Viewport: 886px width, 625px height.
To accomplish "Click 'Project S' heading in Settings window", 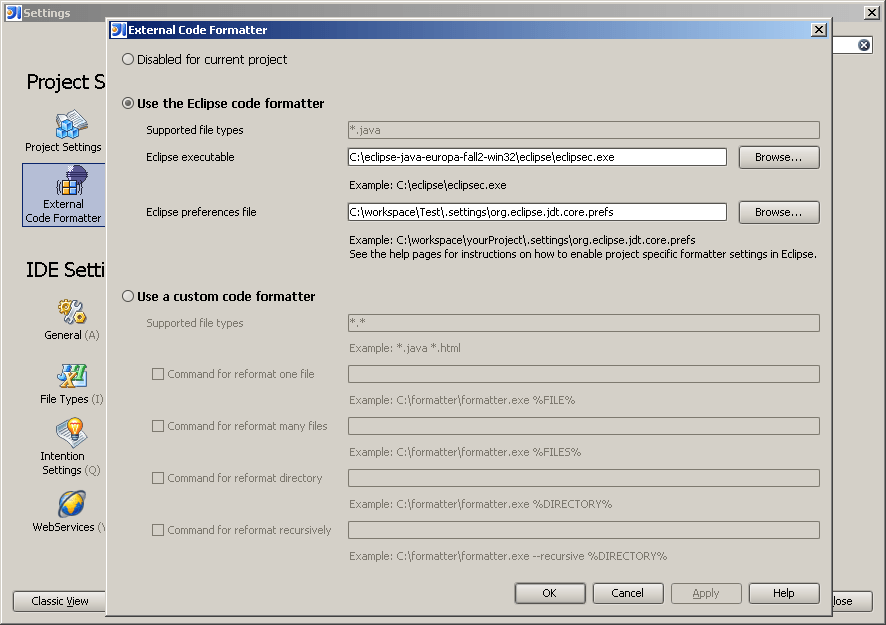I will tap(66, 83).
